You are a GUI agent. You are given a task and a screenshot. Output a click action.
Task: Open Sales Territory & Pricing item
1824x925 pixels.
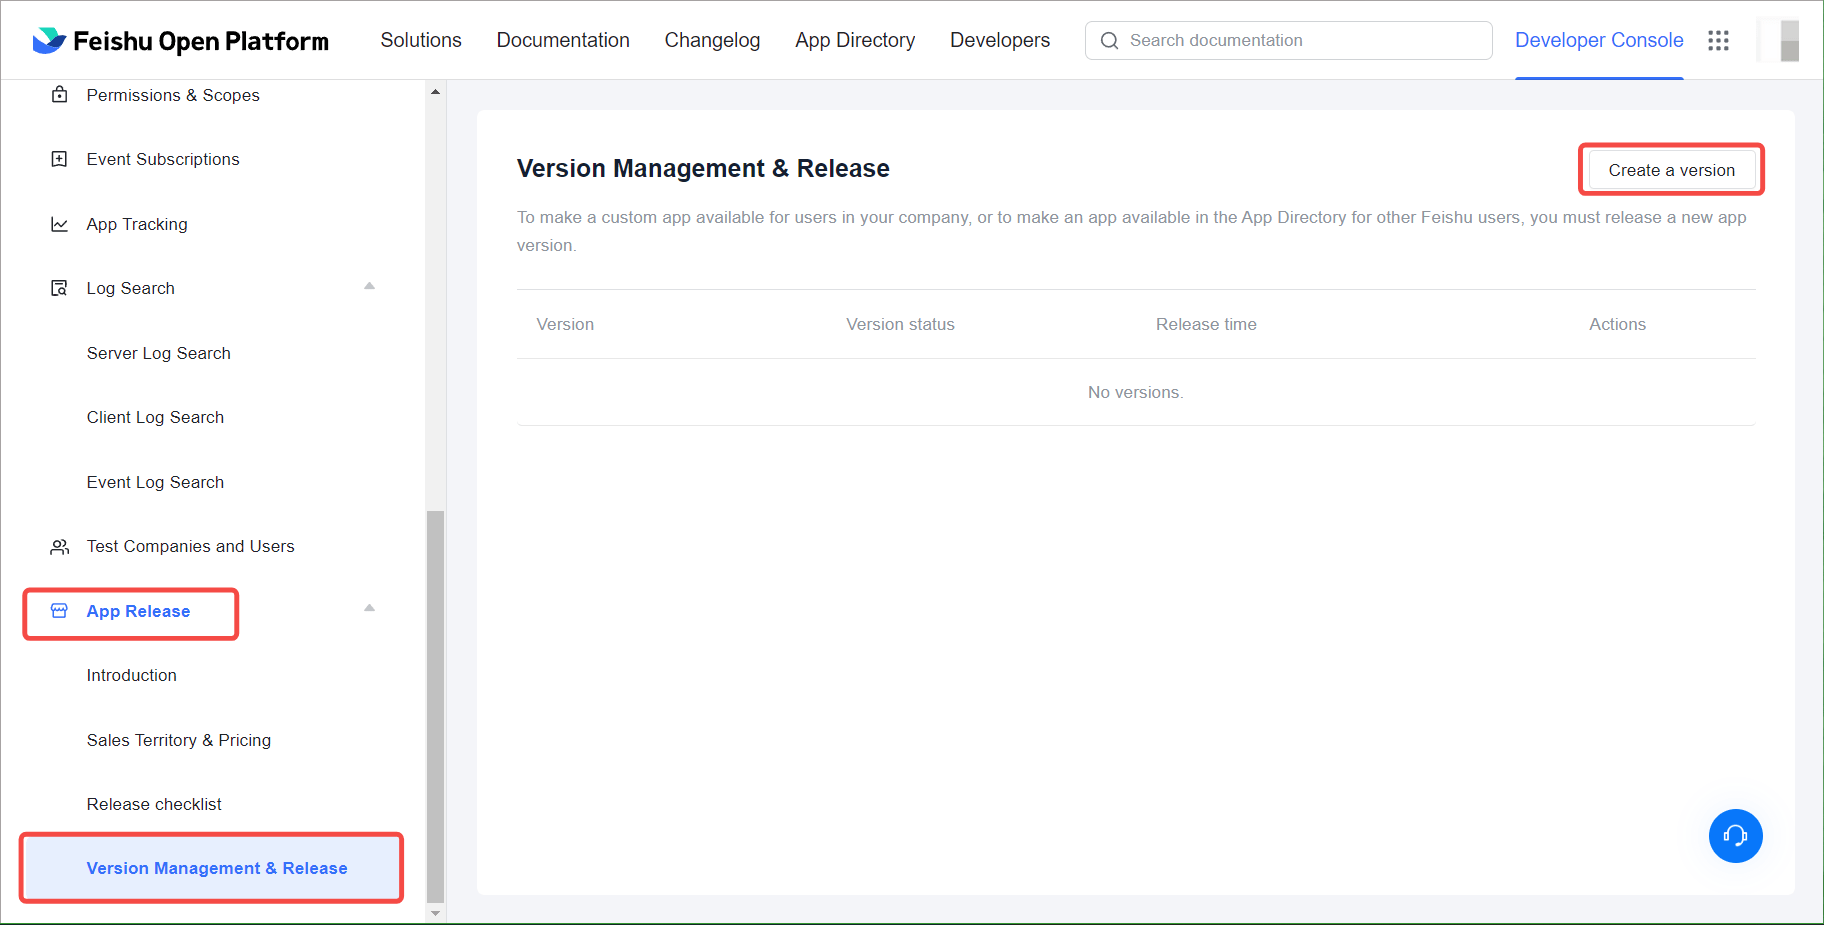click(x=178, y=740)
